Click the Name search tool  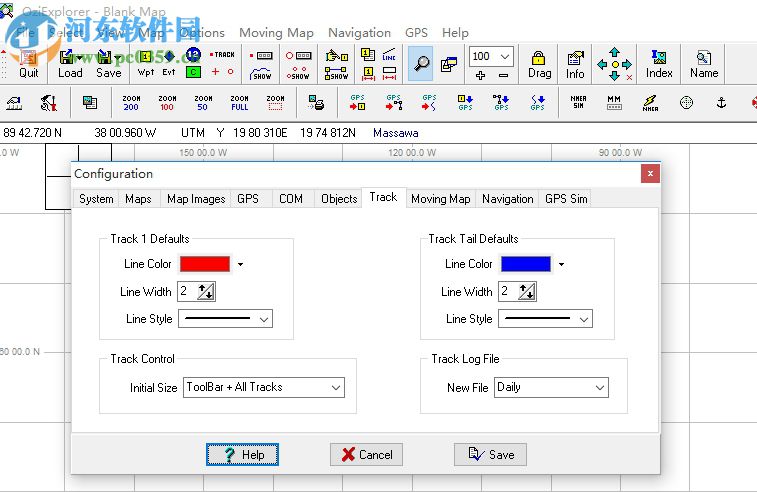click(x=703, y=65)
